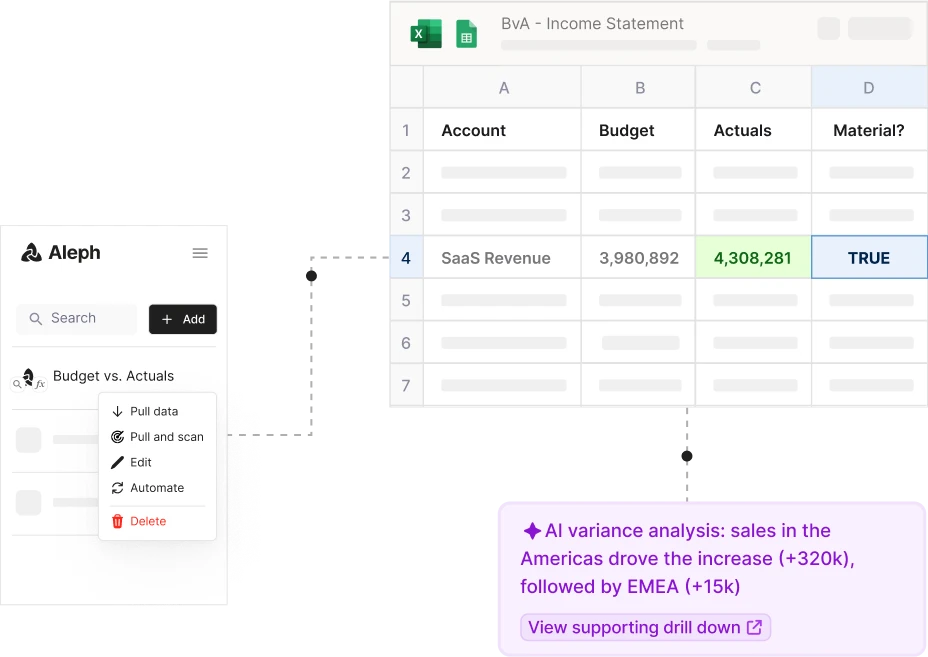Click the Google Sheets icon

point(466,34)
